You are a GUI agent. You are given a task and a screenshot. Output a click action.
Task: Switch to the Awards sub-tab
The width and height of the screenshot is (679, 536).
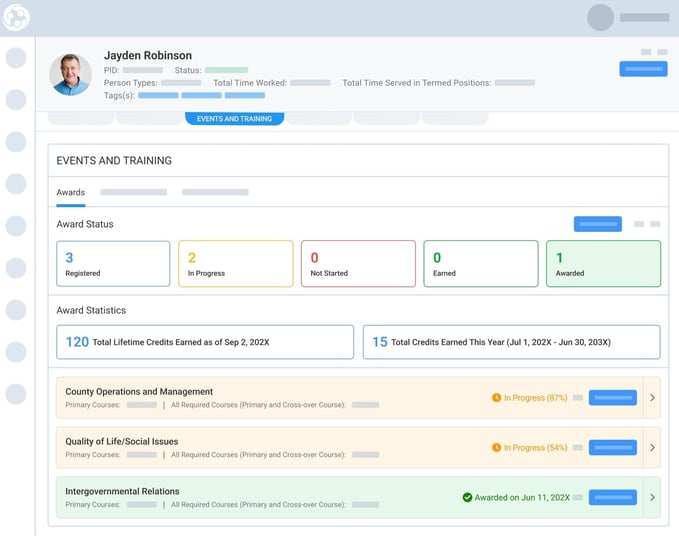point(70,192)
